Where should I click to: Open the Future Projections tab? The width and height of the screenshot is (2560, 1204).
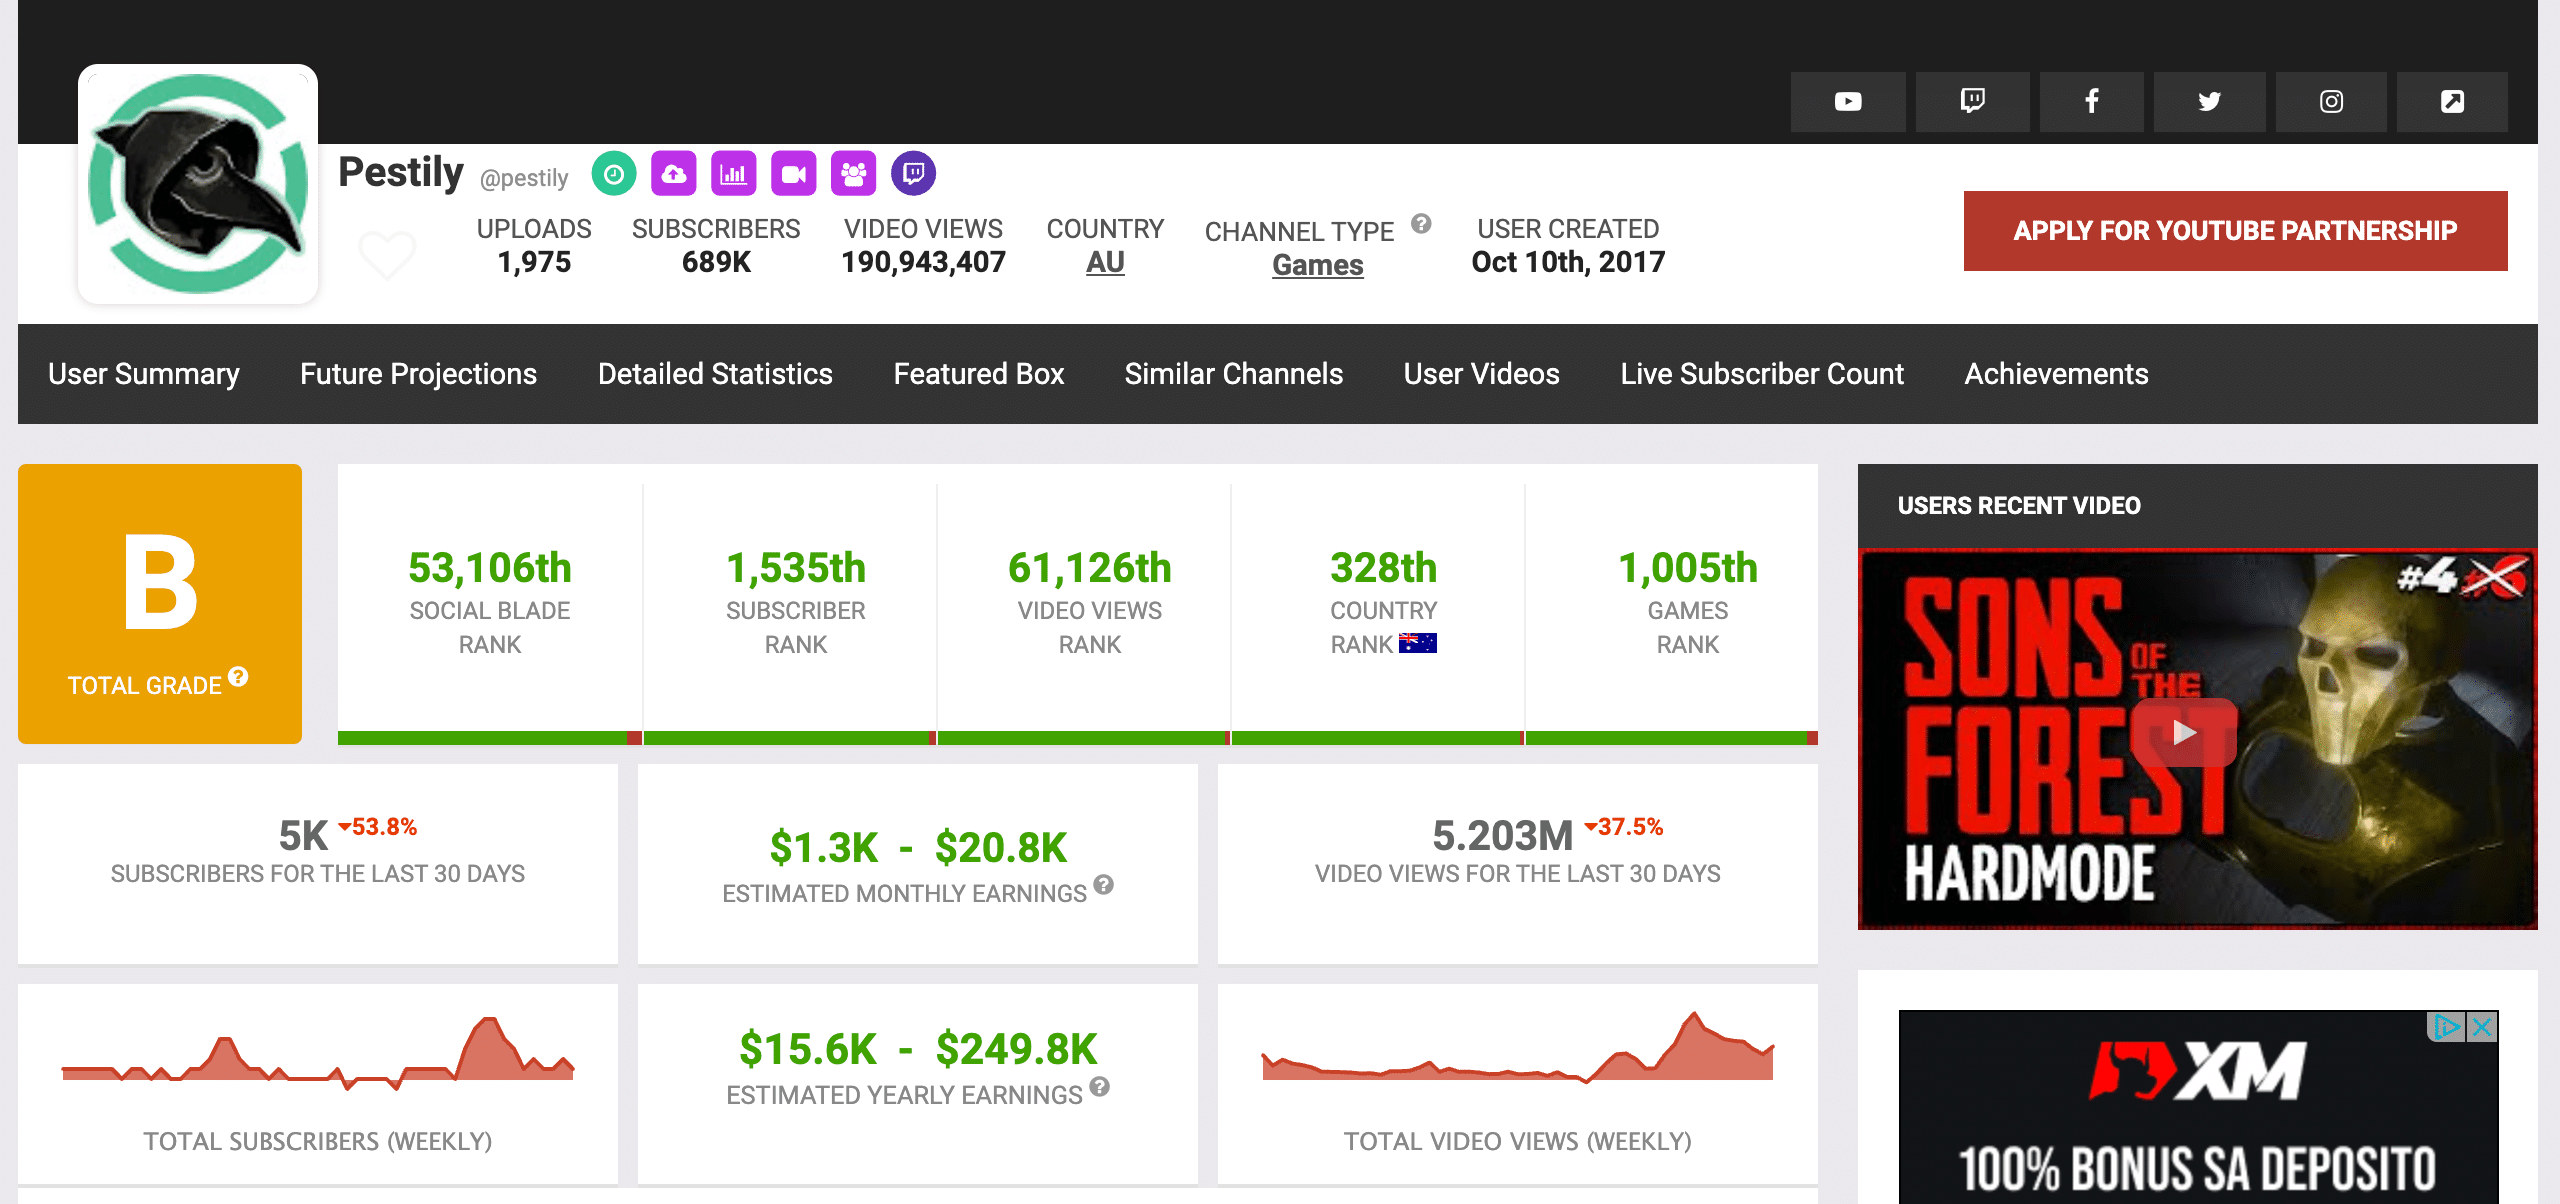point(419,374)
